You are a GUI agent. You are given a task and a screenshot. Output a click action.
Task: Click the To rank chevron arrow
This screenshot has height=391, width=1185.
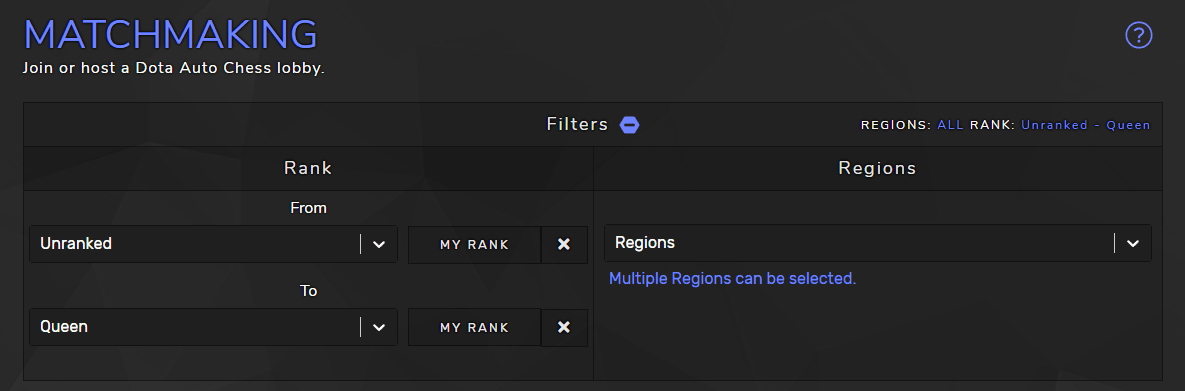(x=379, y=327)
